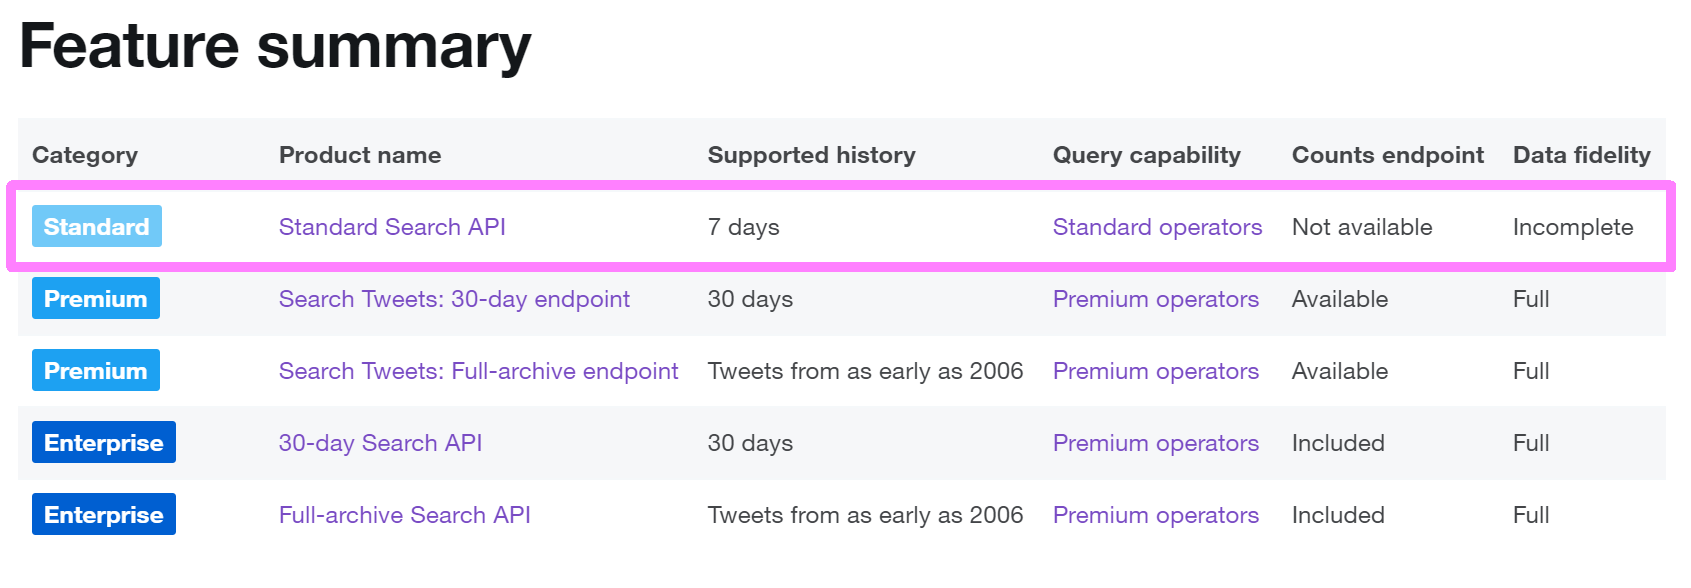Click the Premium badge for Full-archive endpoint
This screenshot has height=588, width=1691.
96,370
